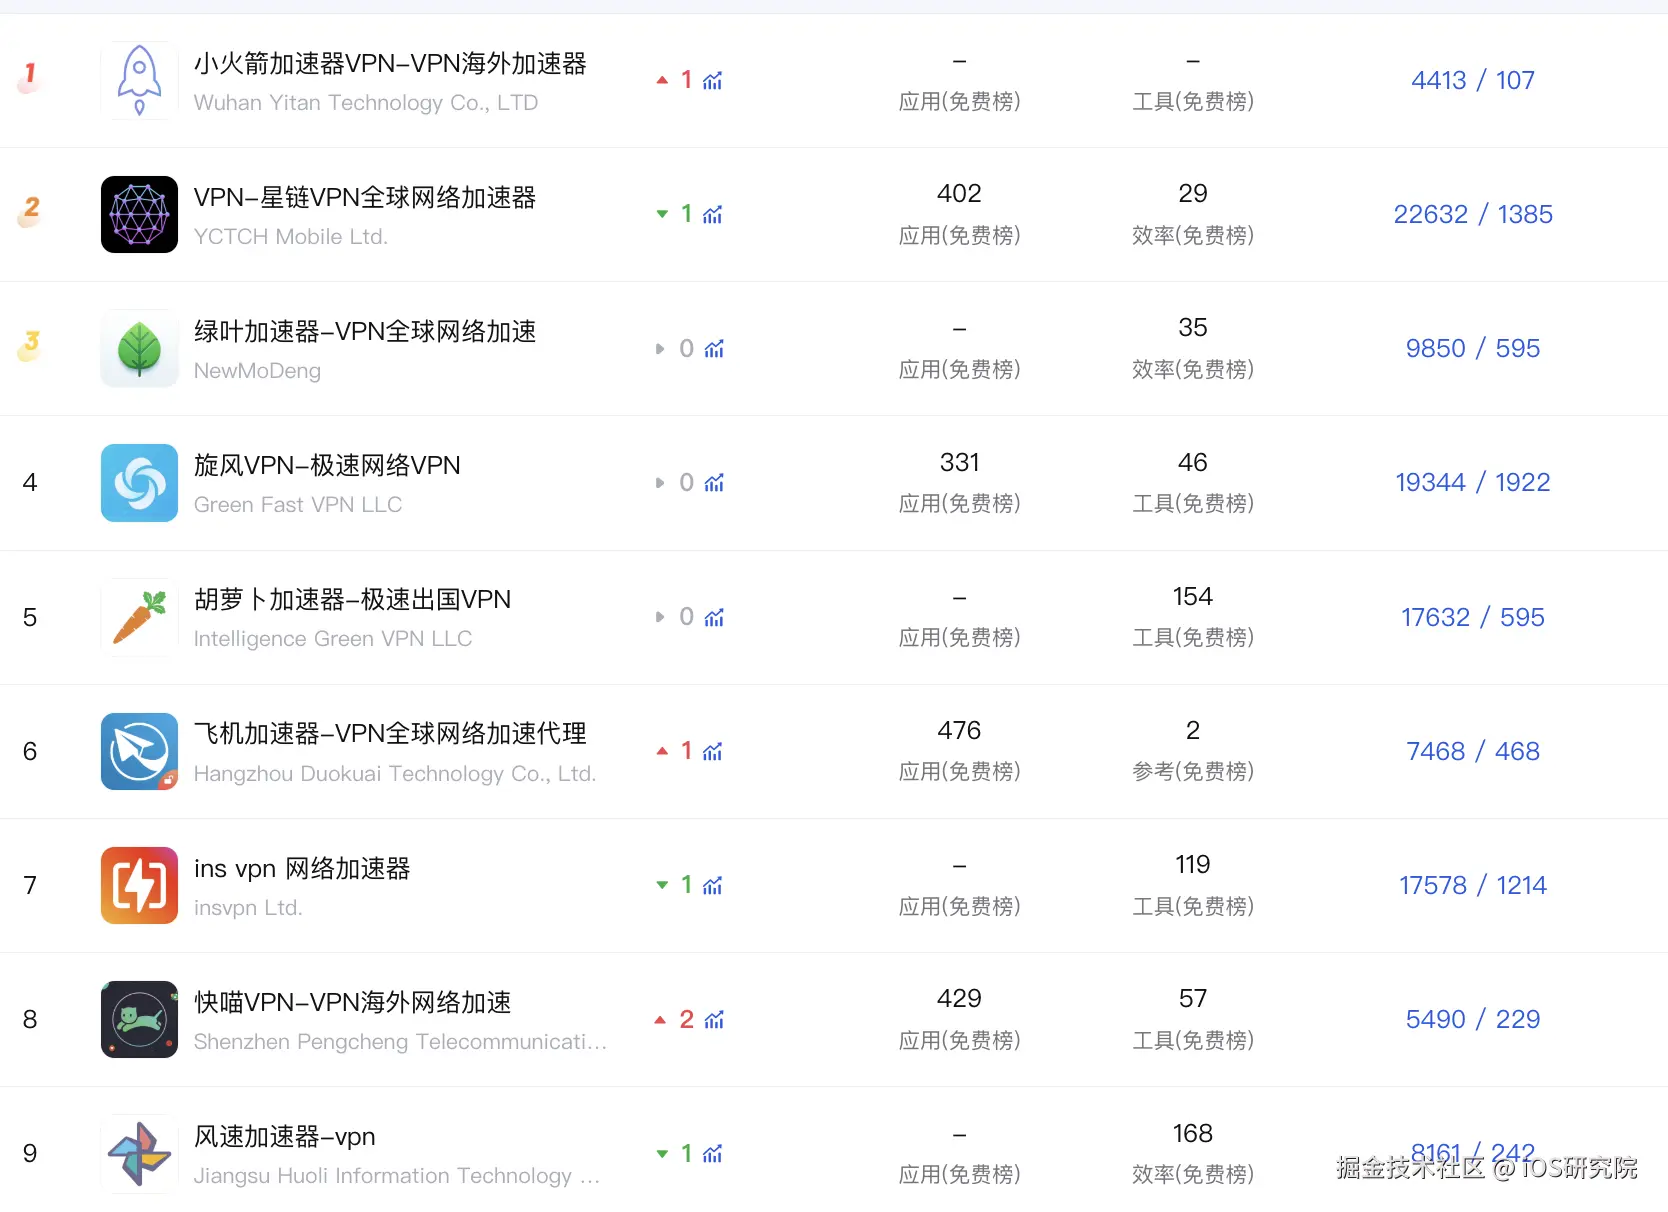Viewport: 1668px width, 1212px height.
Task: View rank trend chart for 快喵VPN
Action: [x=713, y=1019]
